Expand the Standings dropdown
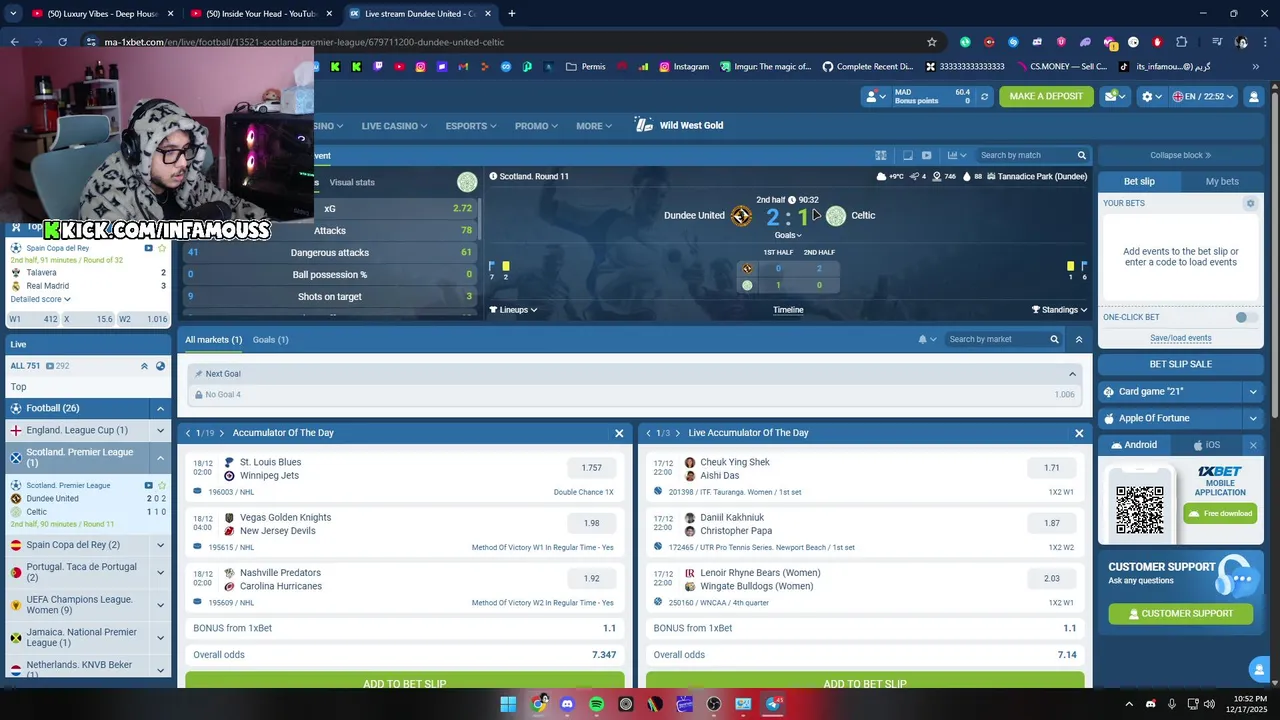The image size is (1280, 720). tap(1059, 310)
